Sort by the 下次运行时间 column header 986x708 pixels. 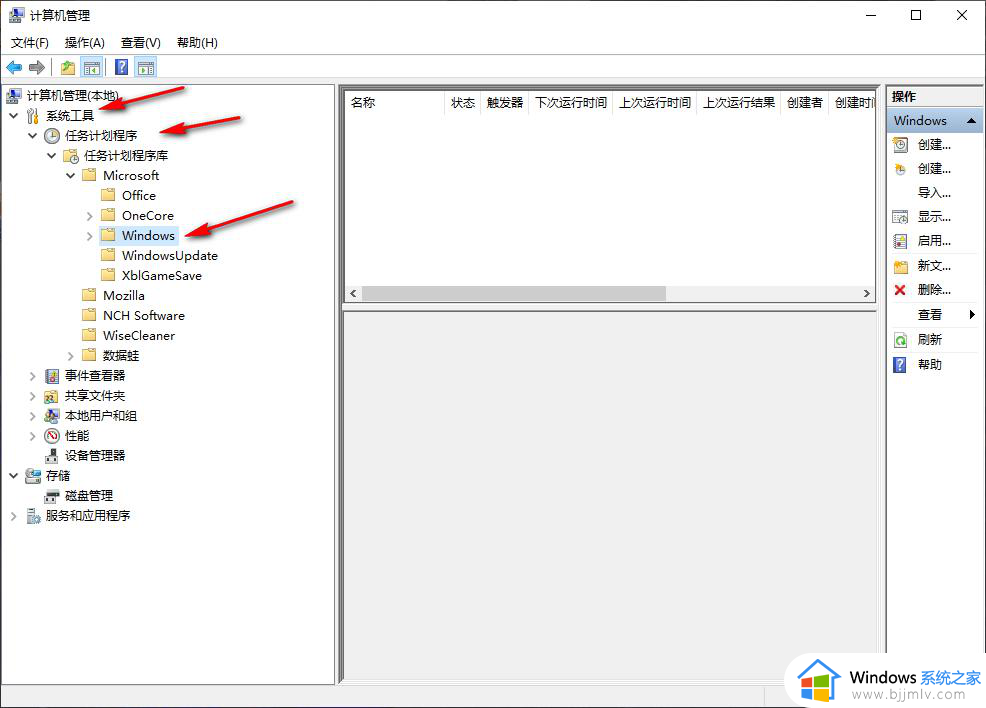pos(570,103)
